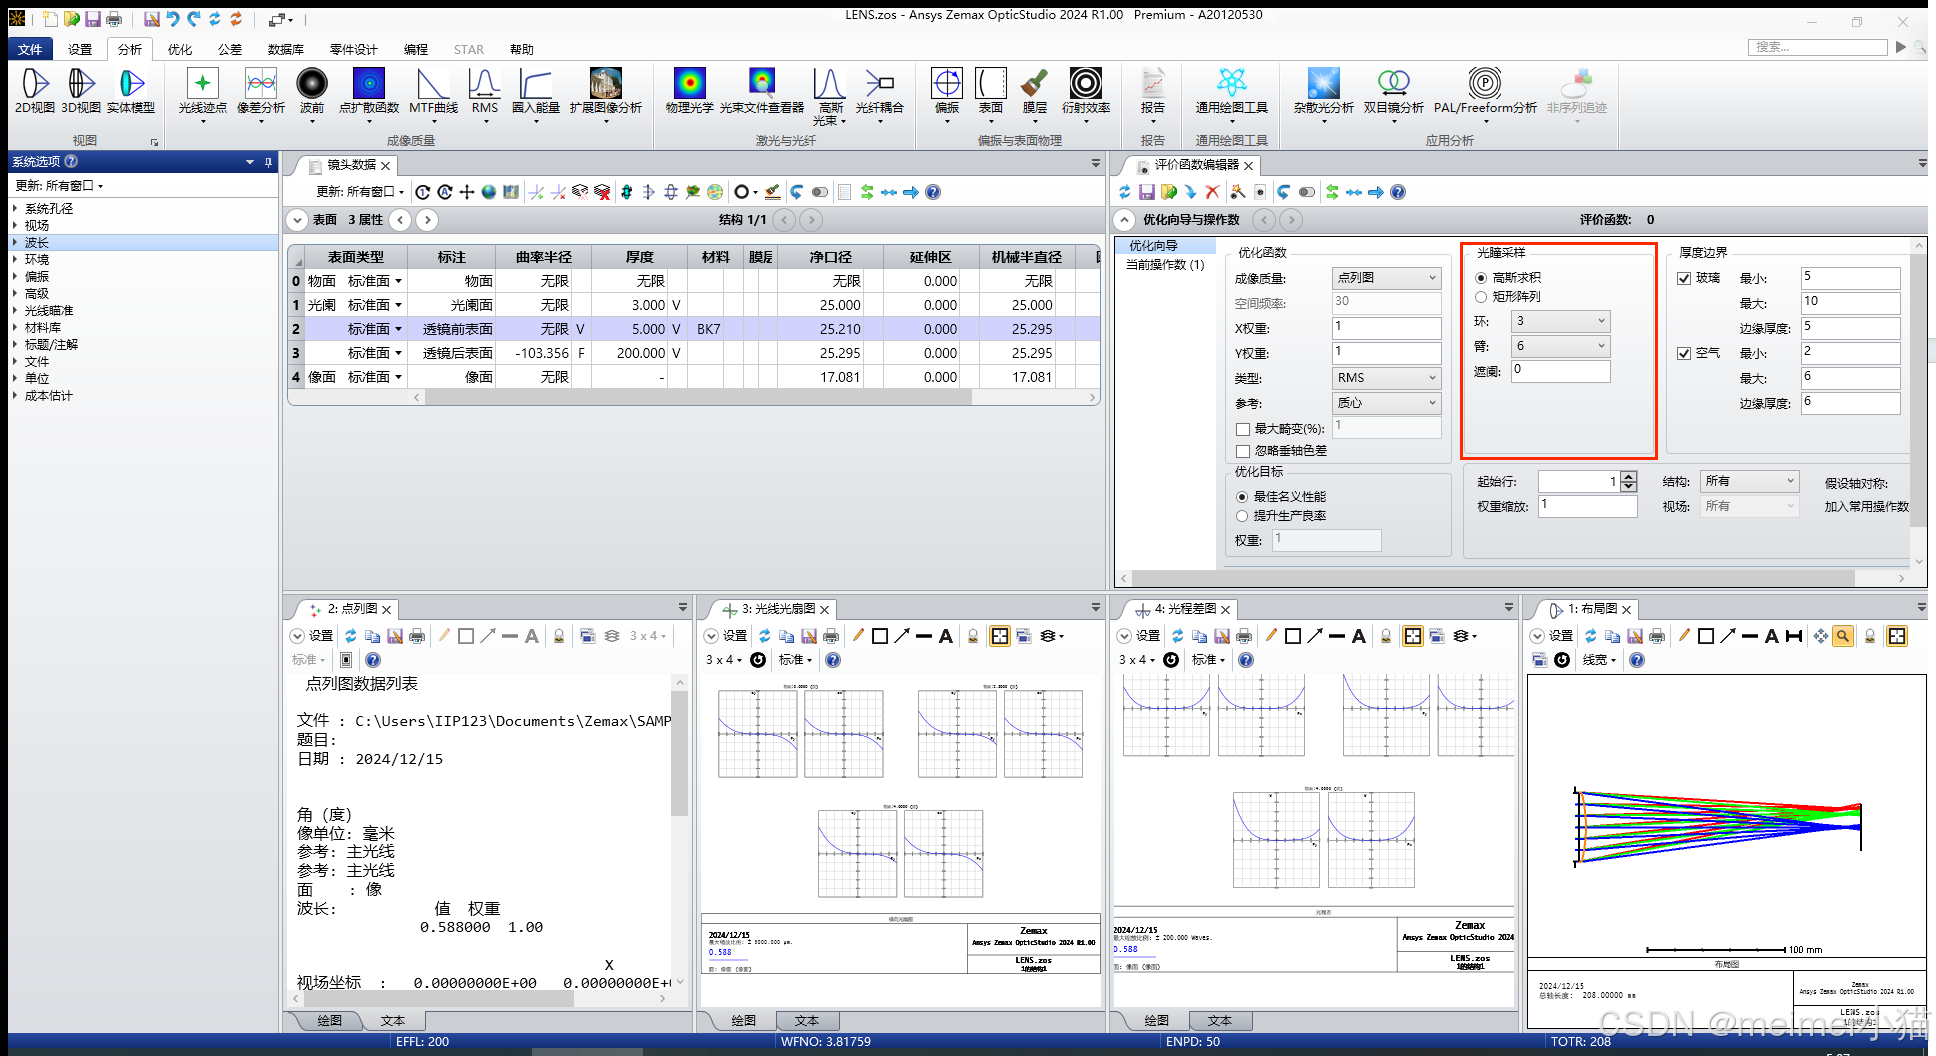Switch to the 设置 ribbon tab

coord(80,49)
